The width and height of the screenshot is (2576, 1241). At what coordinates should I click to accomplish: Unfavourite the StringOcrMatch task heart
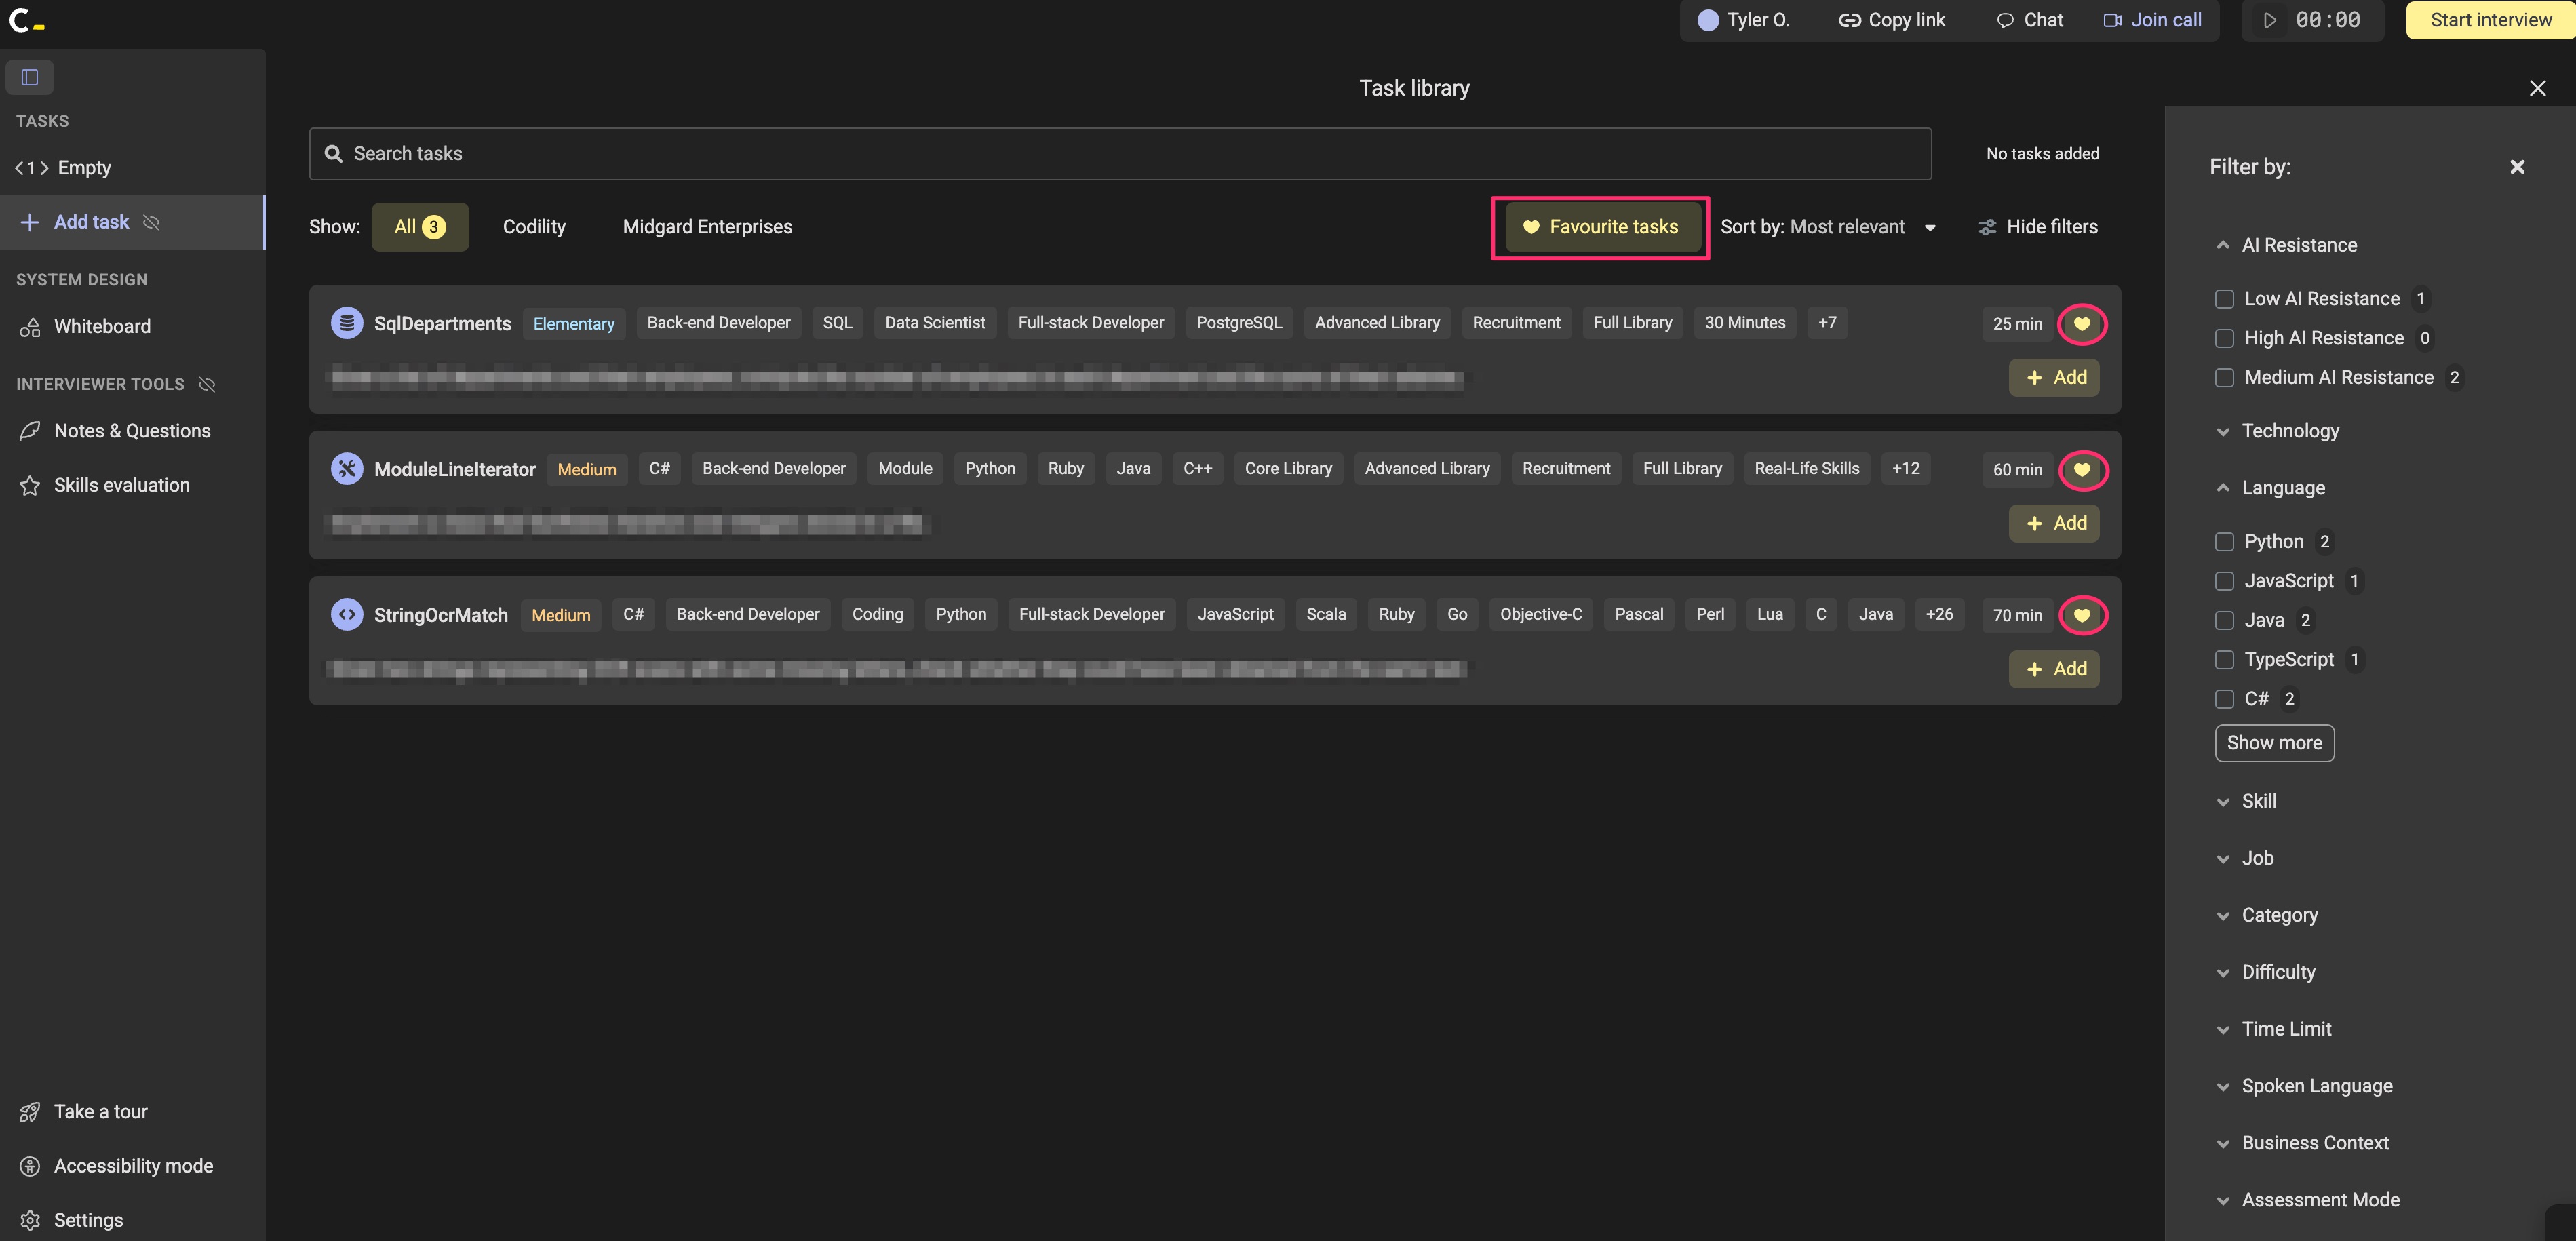[2082, 615]
